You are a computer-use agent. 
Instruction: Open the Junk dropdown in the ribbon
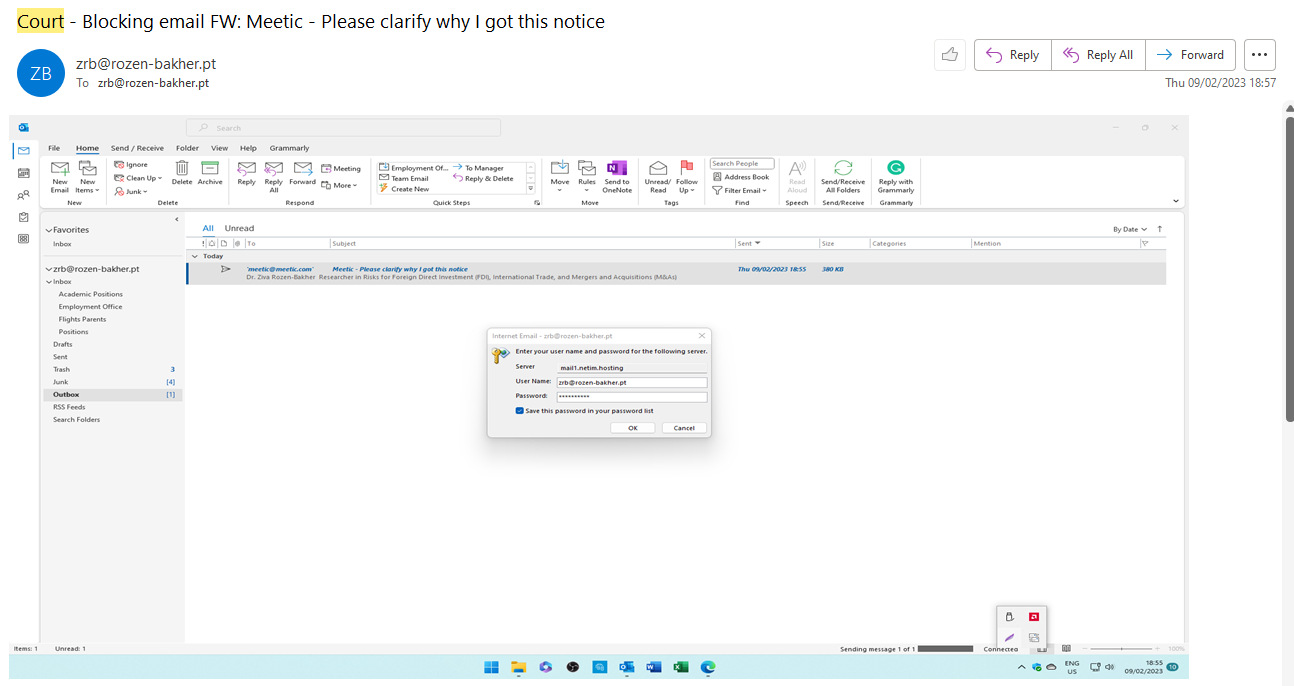pos(131,191)
